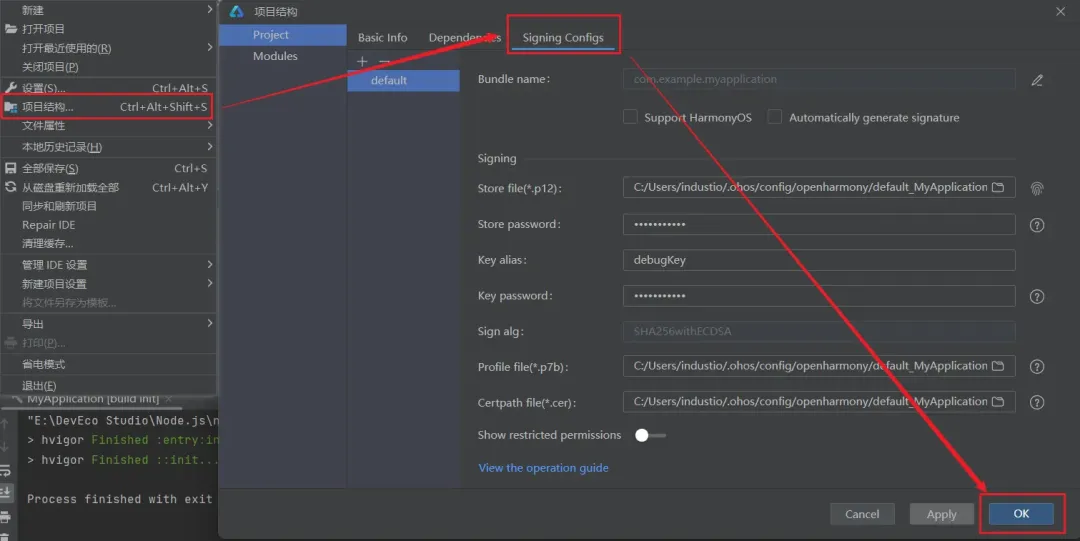Browse folder icon in Store file field
1080x541 pixels.
pyautogui.click(x=998, y=187)
